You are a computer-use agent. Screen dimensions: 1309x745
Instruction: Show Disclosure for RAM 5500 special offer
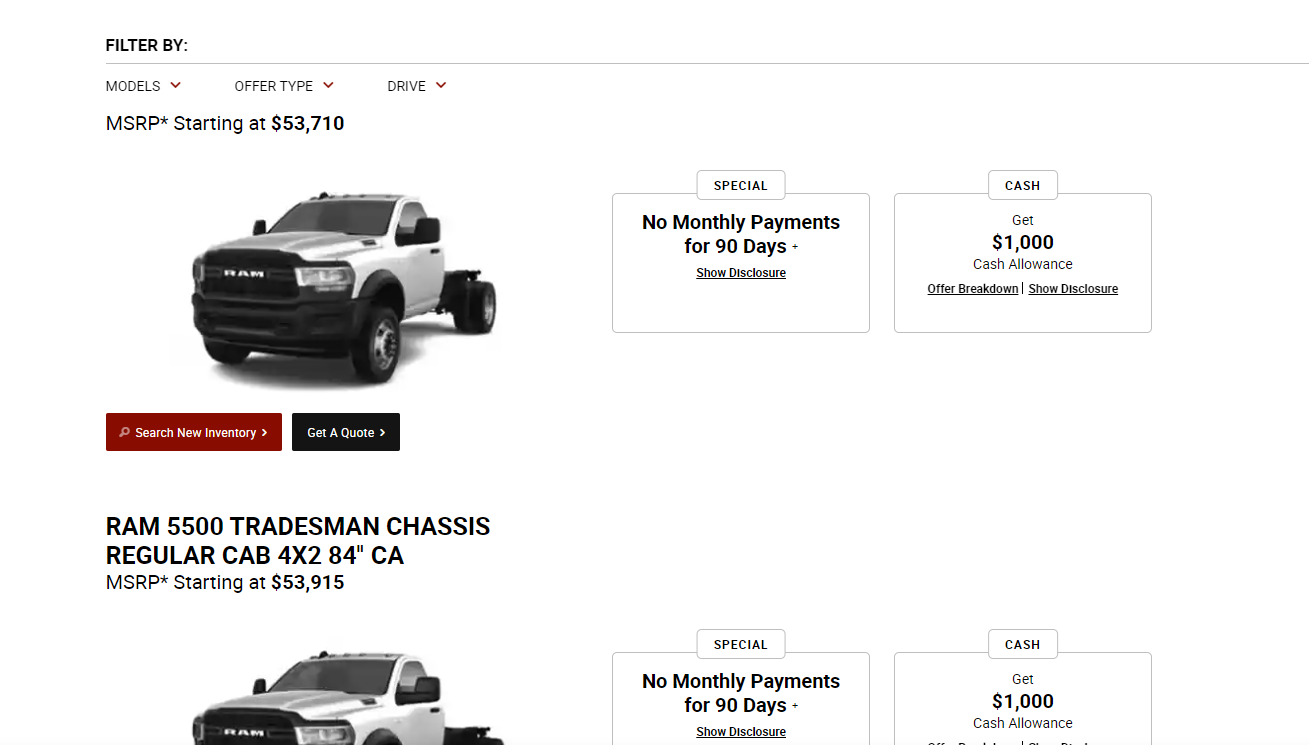pos(741,732)
